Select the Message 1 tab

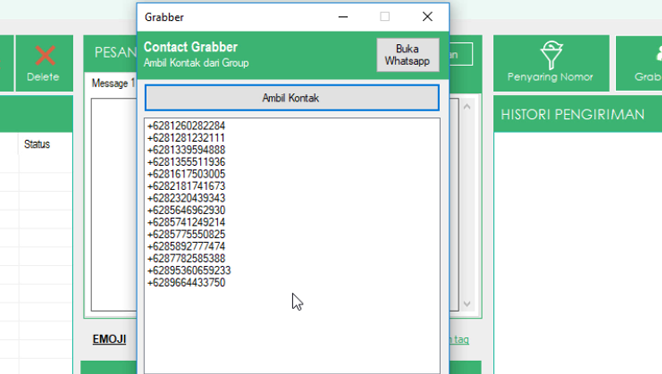pyautogui.click(x=113, y=83)
